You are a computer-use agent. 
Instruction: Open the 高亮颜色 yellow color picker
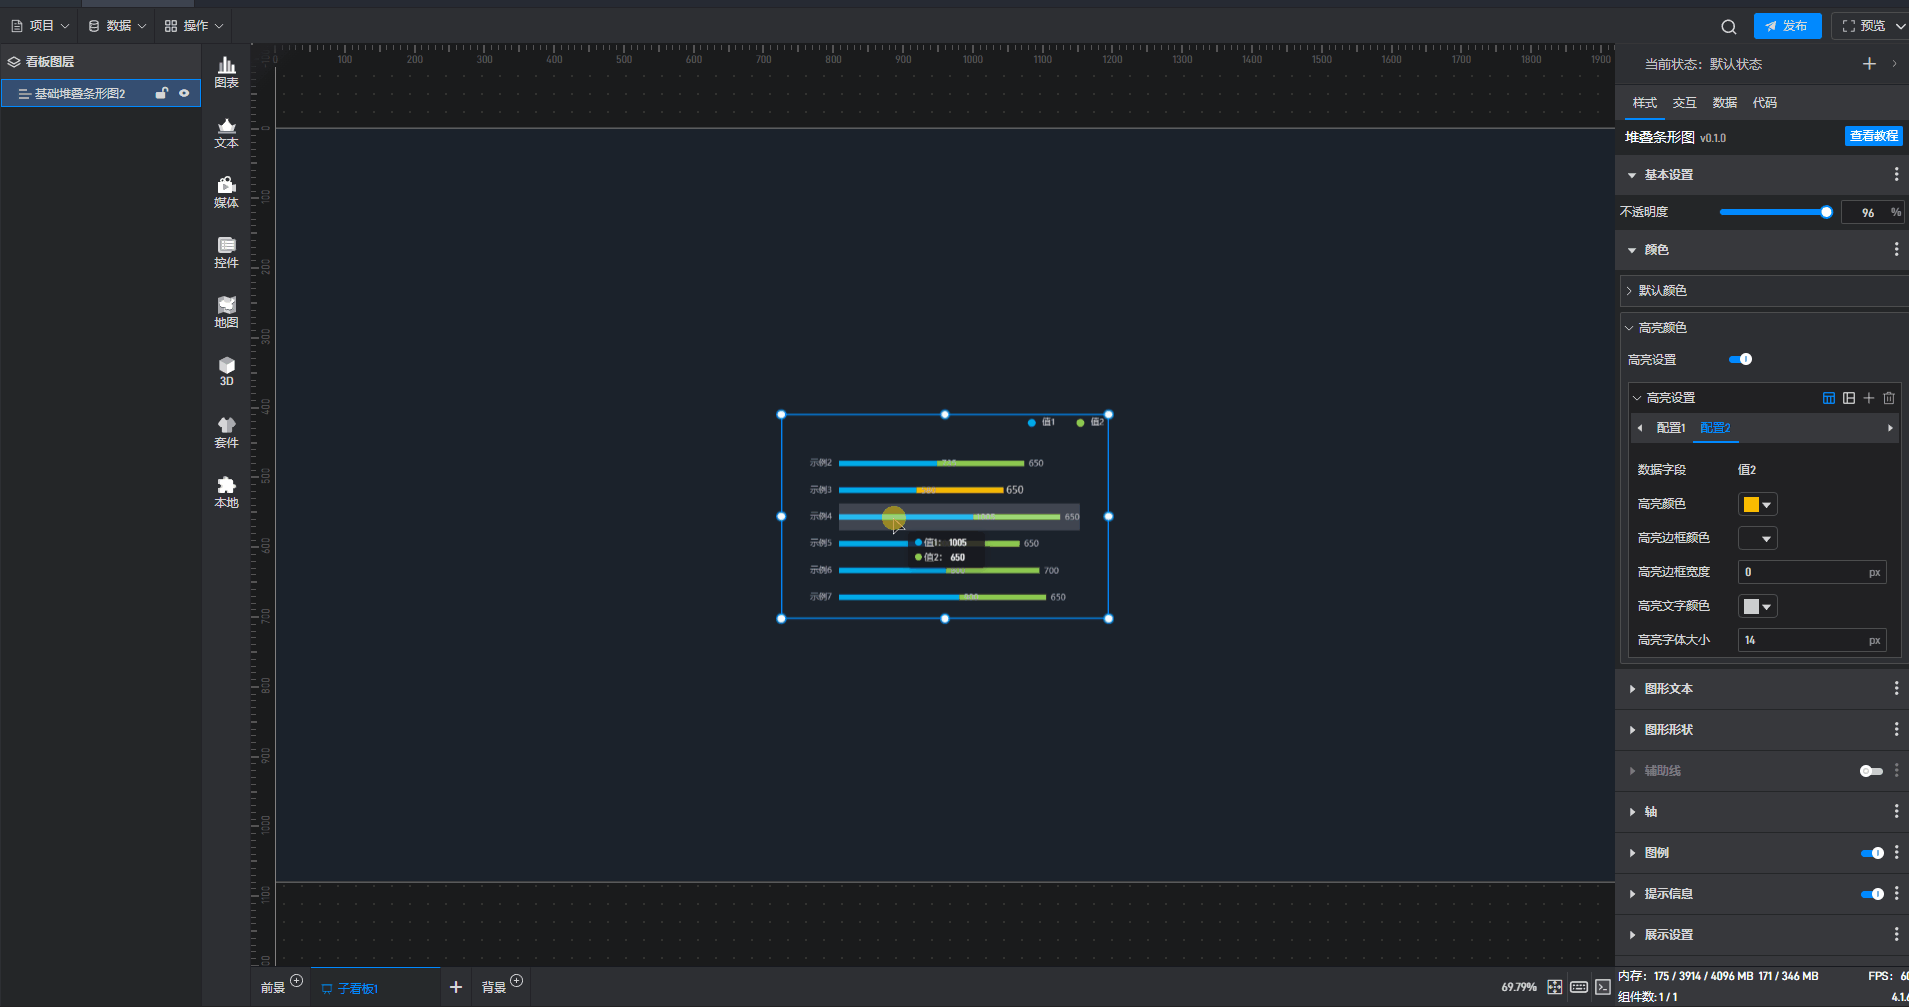coord(1757,505)
